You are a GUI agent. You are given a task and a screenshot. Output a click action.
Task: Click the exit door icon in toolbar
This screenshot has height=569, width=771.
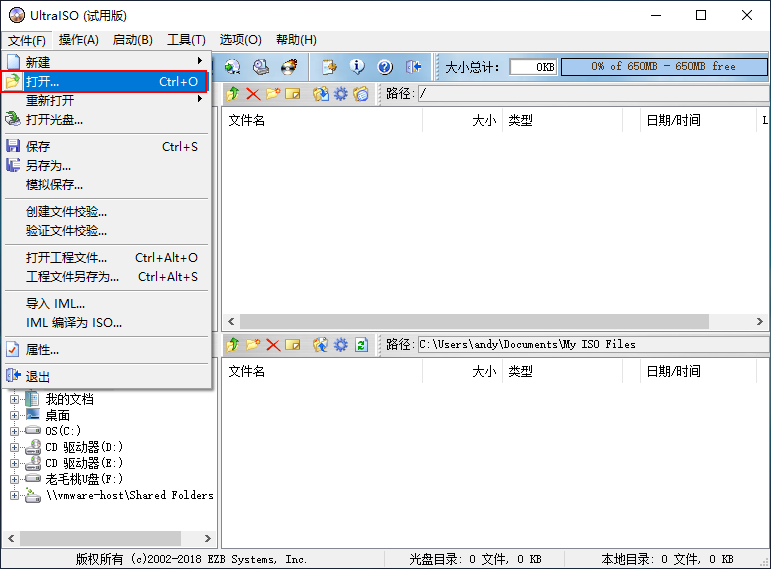pyautogui.click(x=413, y=67)
